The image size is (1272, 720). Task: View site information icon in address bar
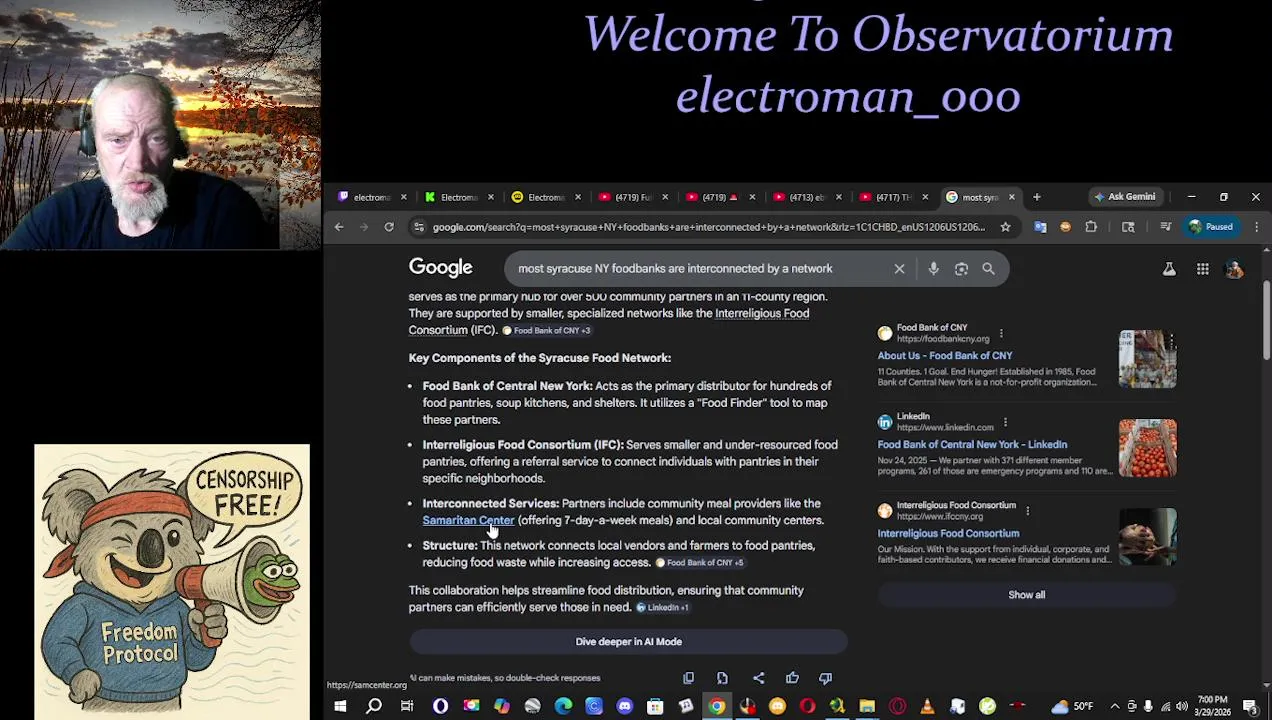[419, 227]
